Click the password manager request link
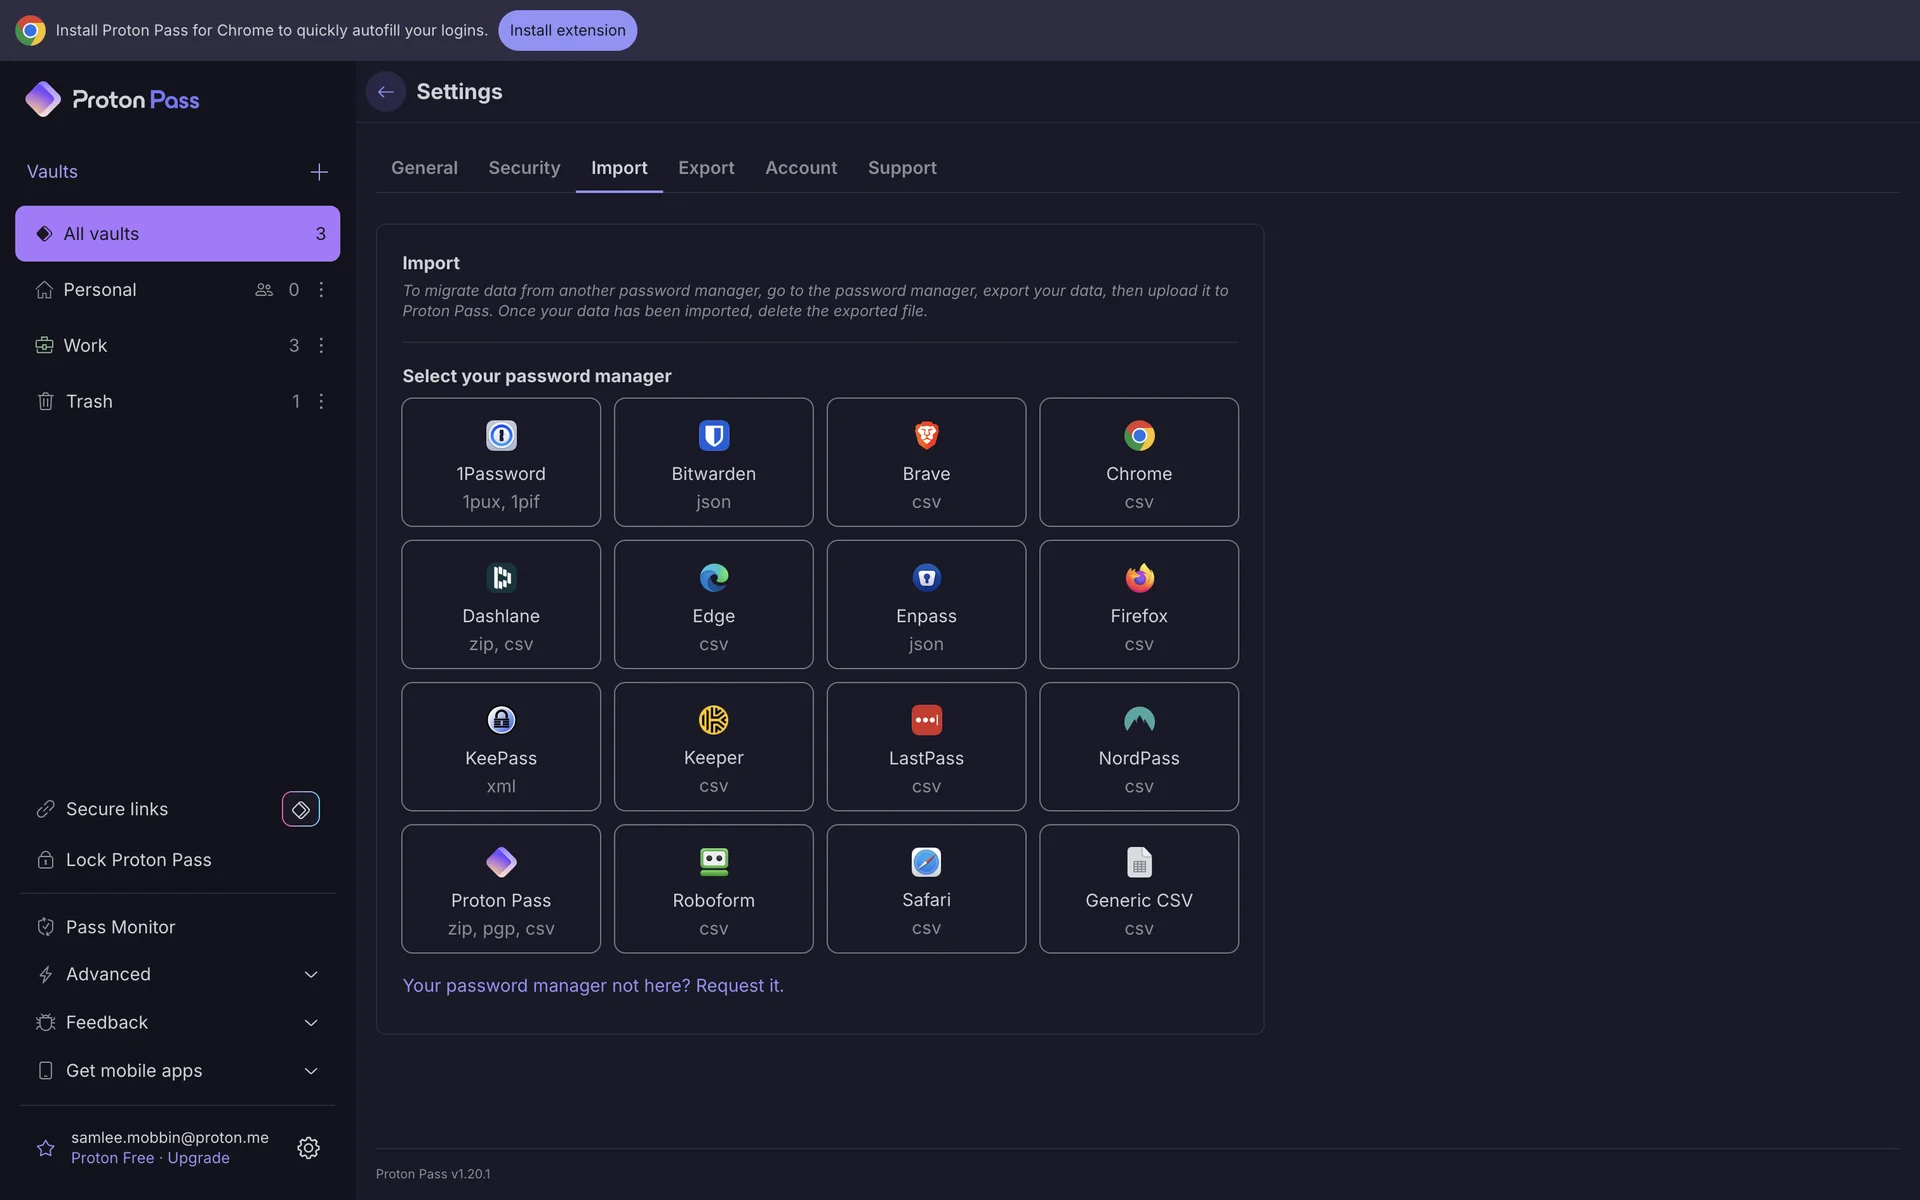This screenshot has width=1920, height=1200. 593,985
